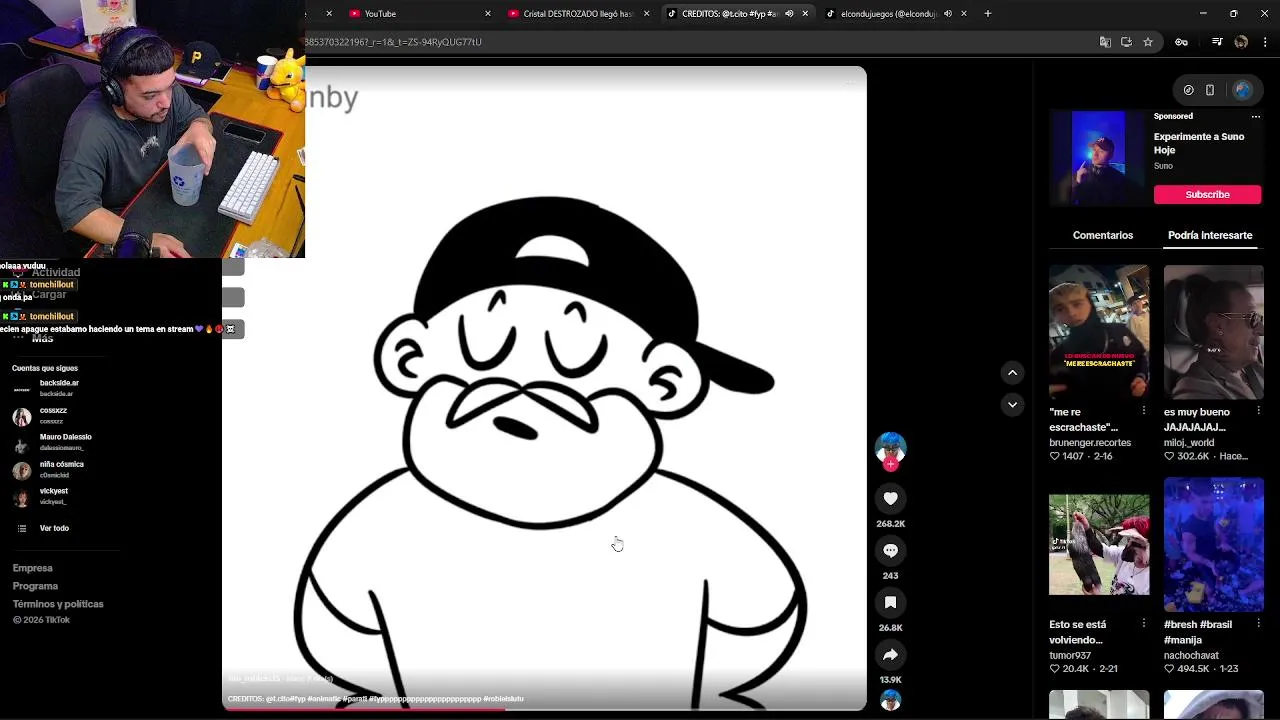Expand Términos y políticas footer section
This screenshot has height=720, width=1280.
(x=58, y=604)
